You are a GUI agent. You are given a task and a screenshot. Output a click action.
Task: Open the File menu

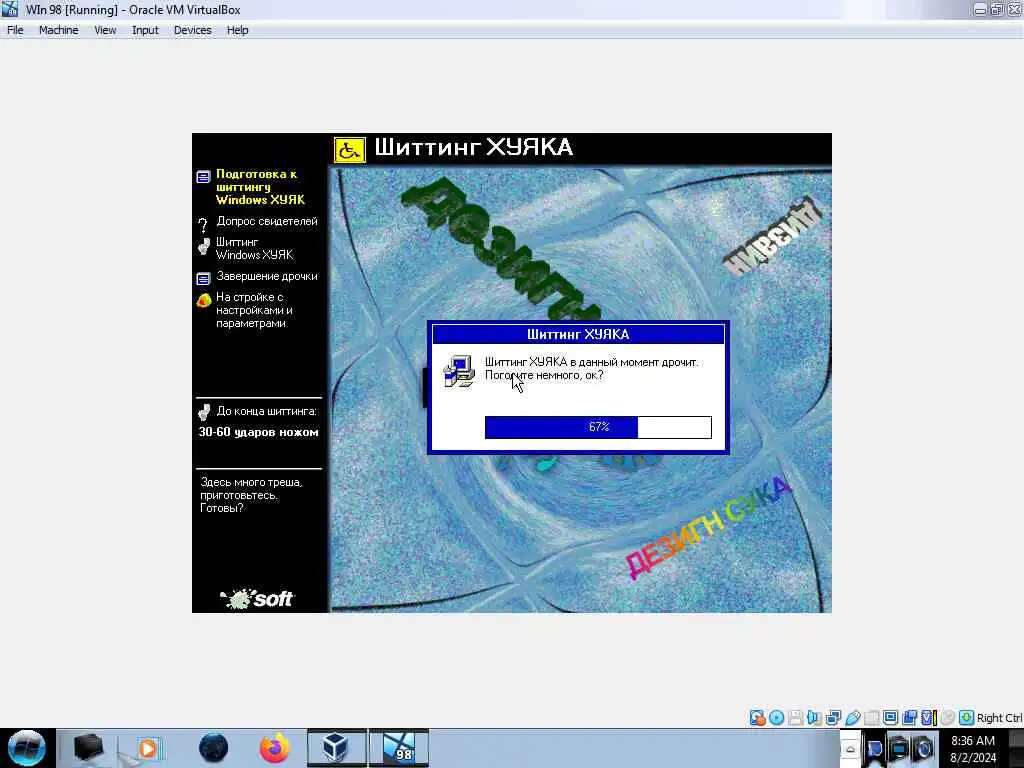(15, 30)
